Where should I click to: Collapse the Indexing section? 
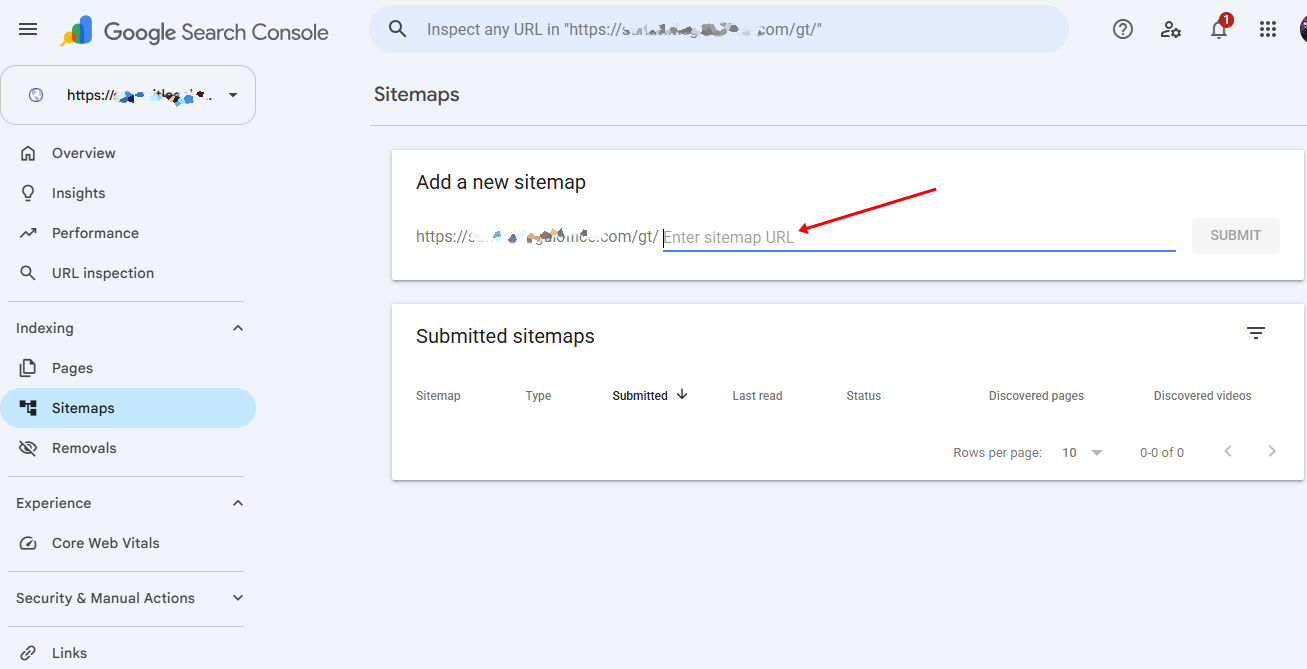(238, 328)
